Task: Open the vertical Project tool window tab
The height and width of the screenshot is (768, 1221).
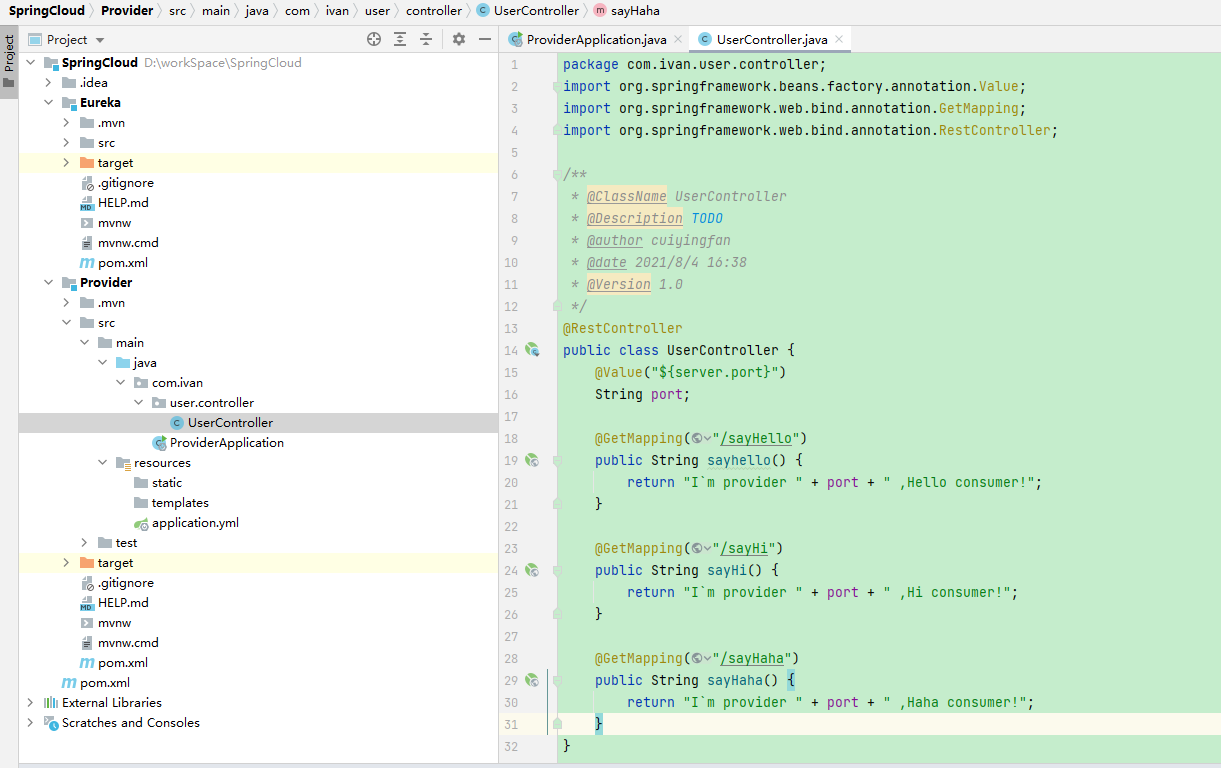Action: point(9,62)
